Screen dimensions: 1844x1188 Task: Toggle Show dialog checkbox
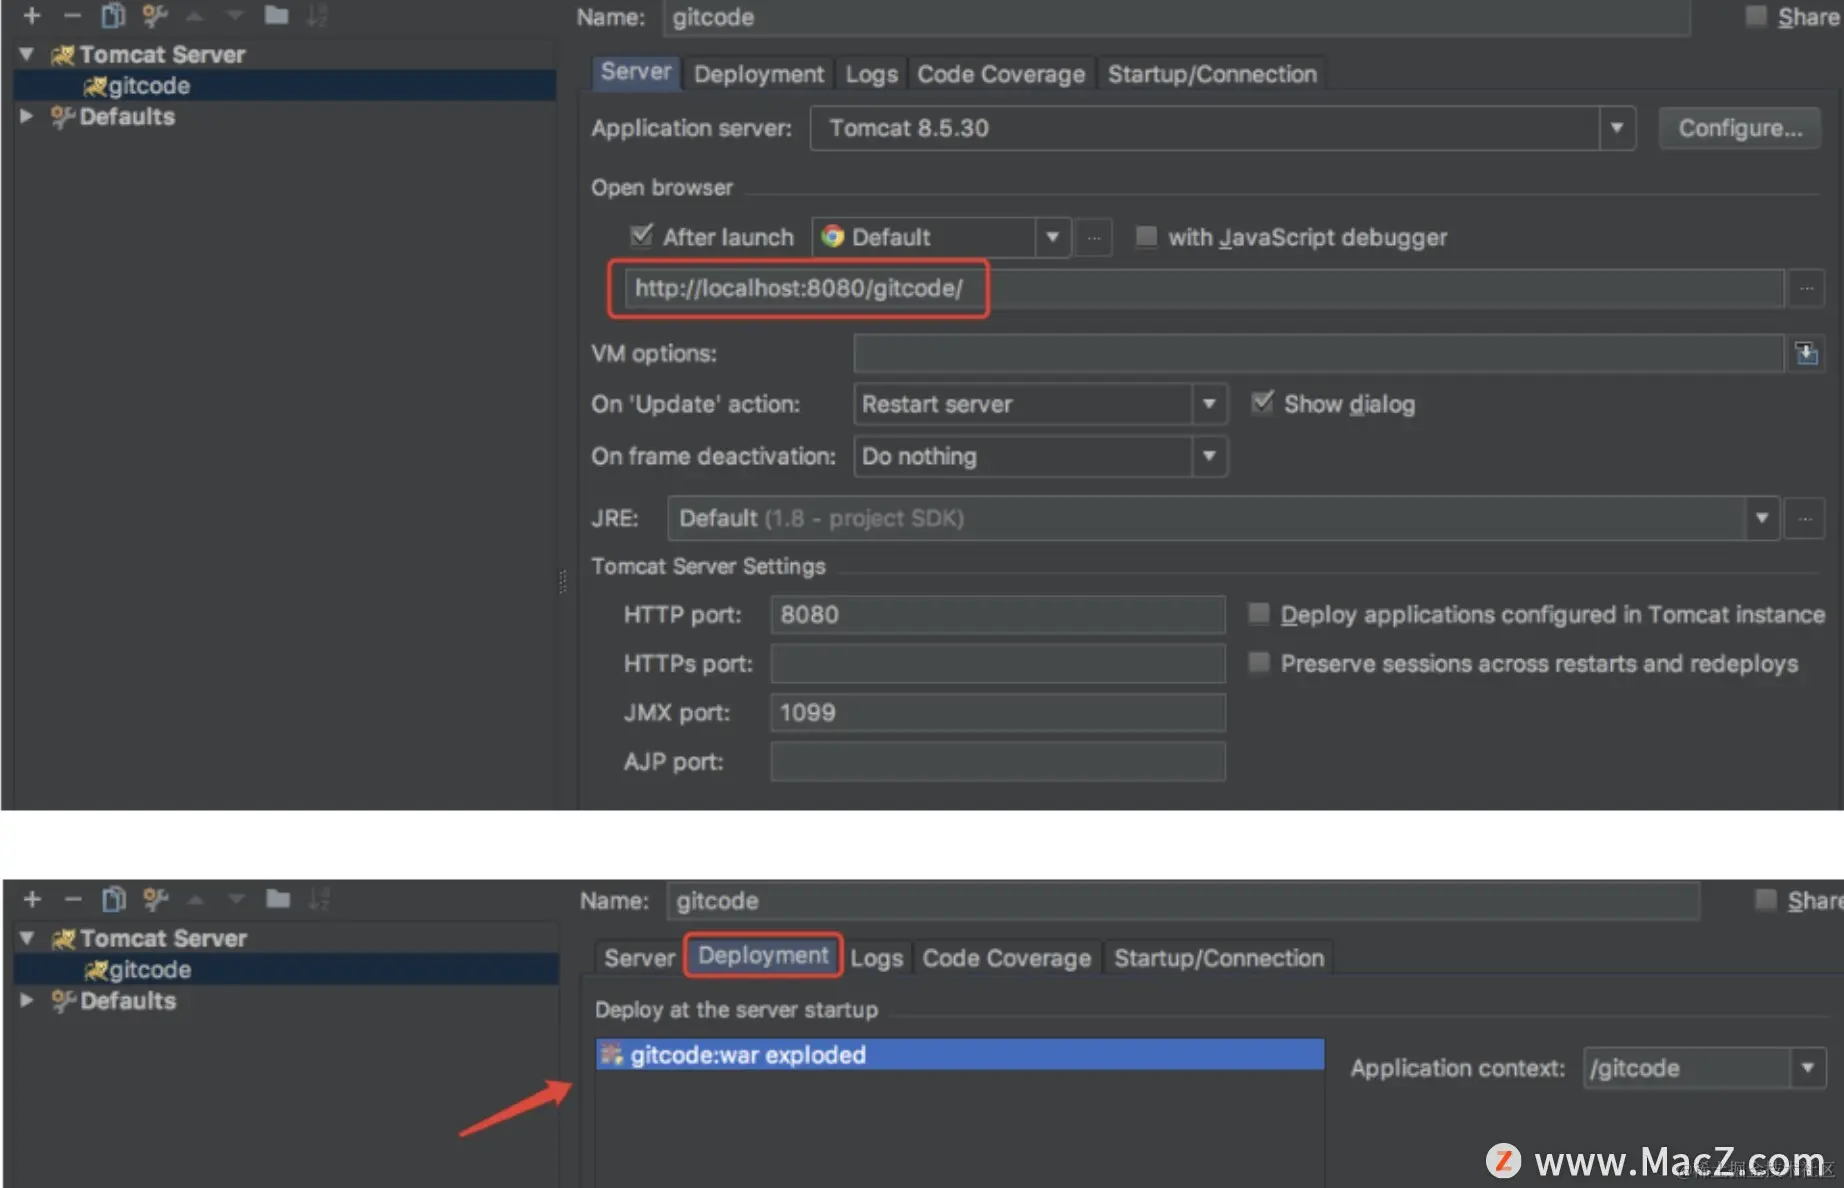coord(1262,403)
